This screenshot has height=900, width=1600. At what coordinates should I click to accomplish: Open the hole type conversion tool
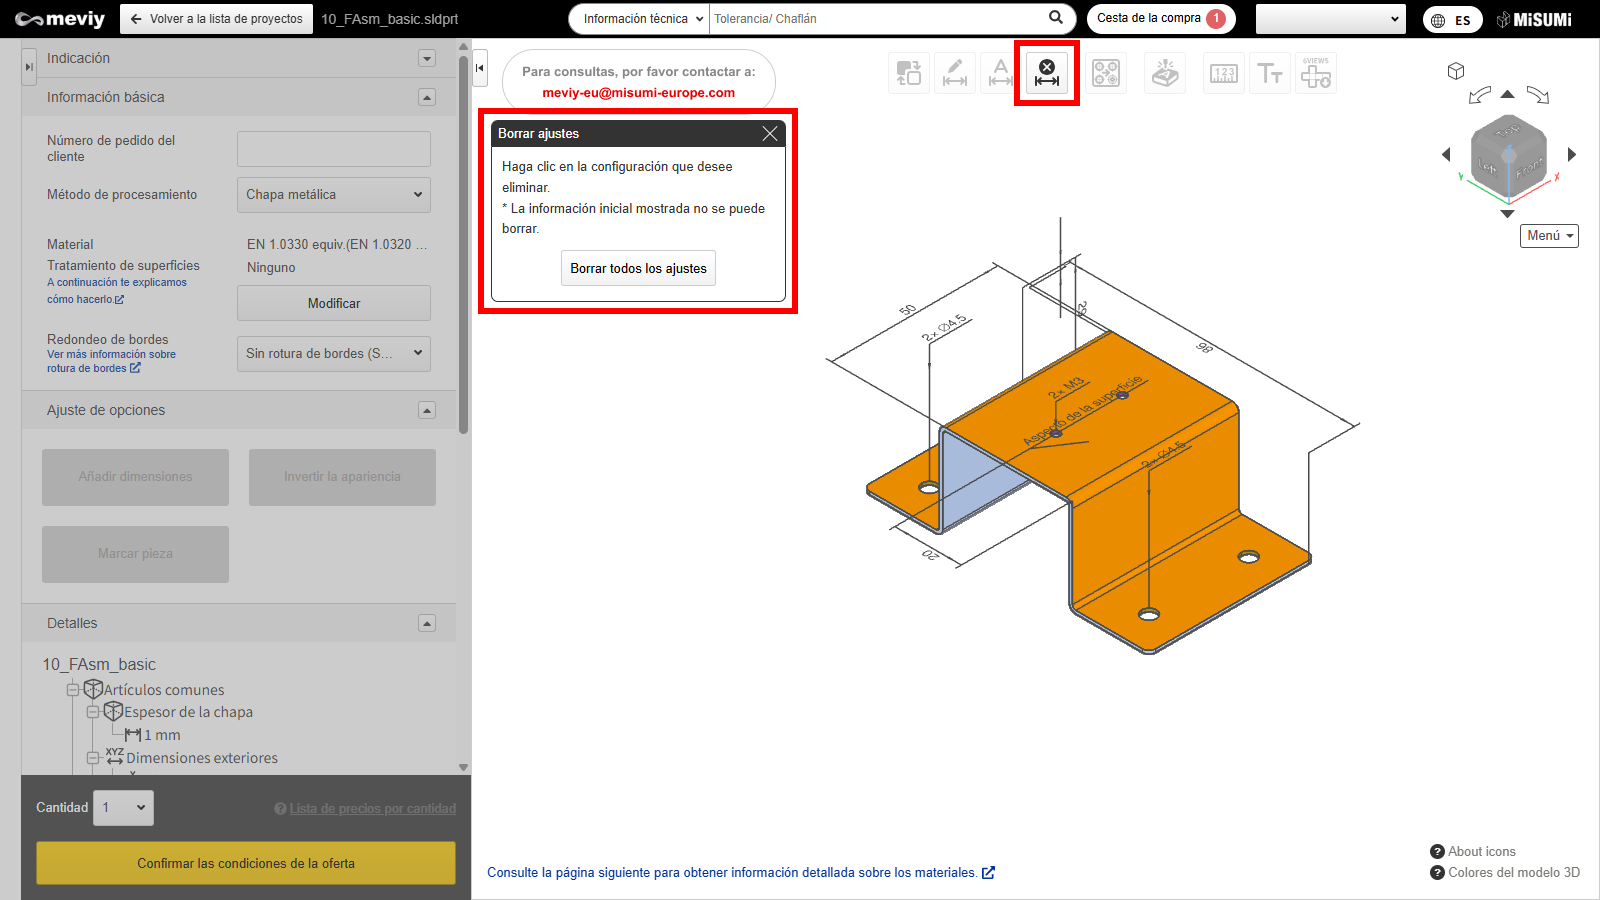pyautogui.click(x=1105, y=73)
